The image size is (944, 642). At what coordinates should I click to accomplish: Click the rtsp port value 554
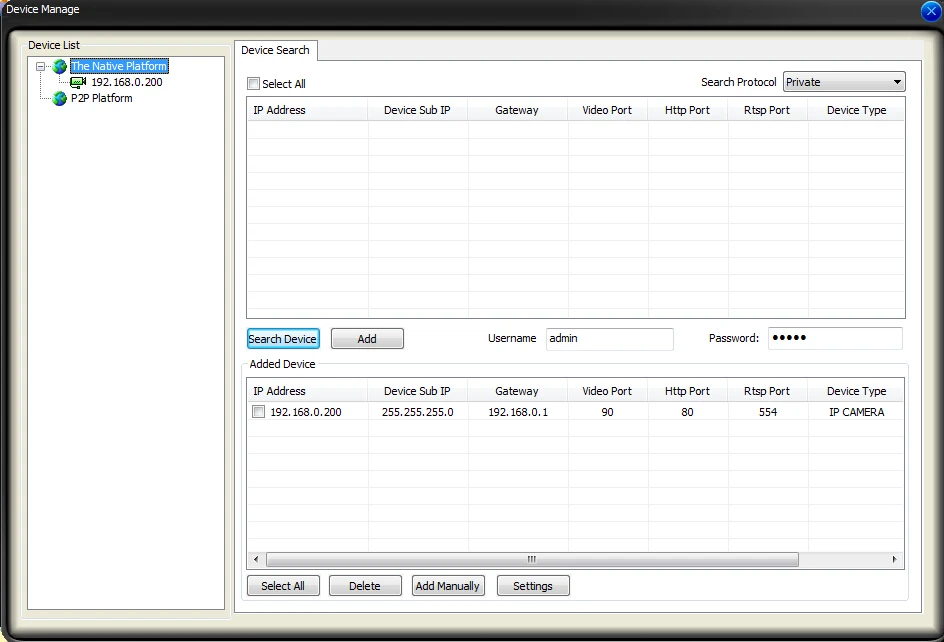(768, 413)
